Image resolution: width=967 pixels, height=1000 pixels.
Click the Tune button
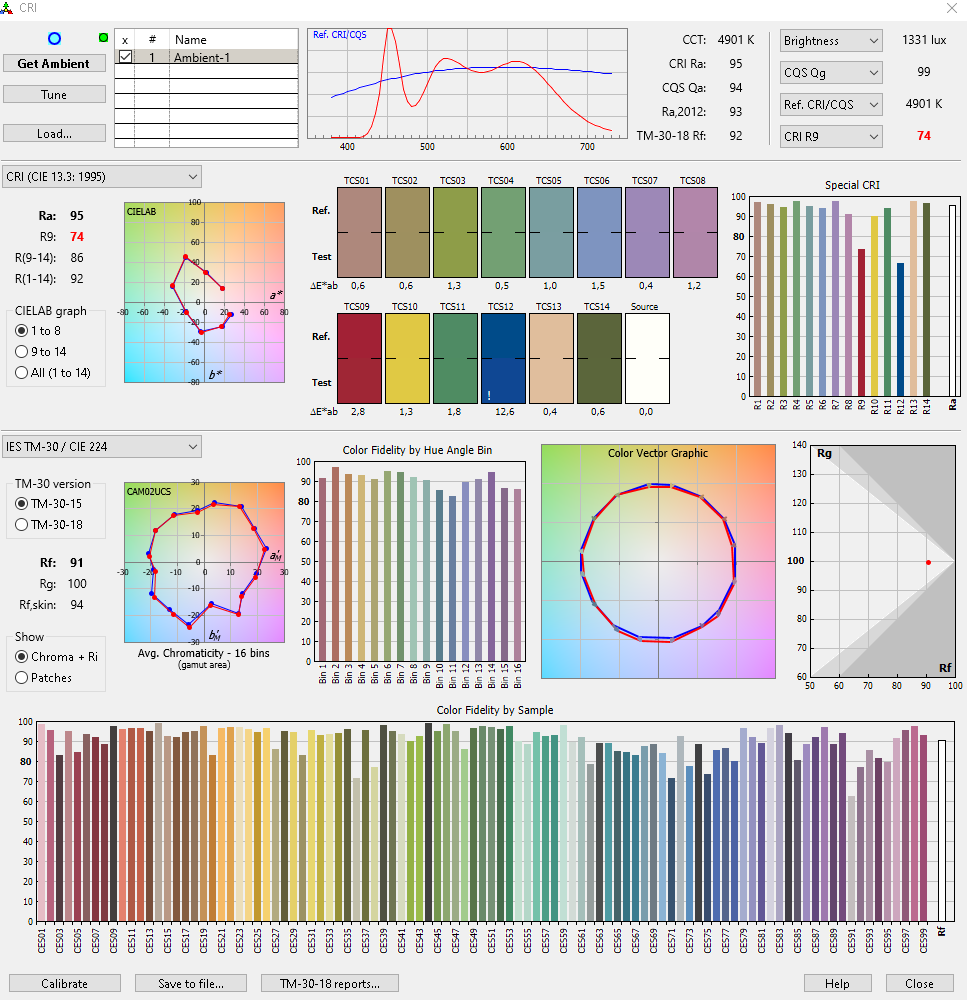pyautogui.click(x=54, y=94)
